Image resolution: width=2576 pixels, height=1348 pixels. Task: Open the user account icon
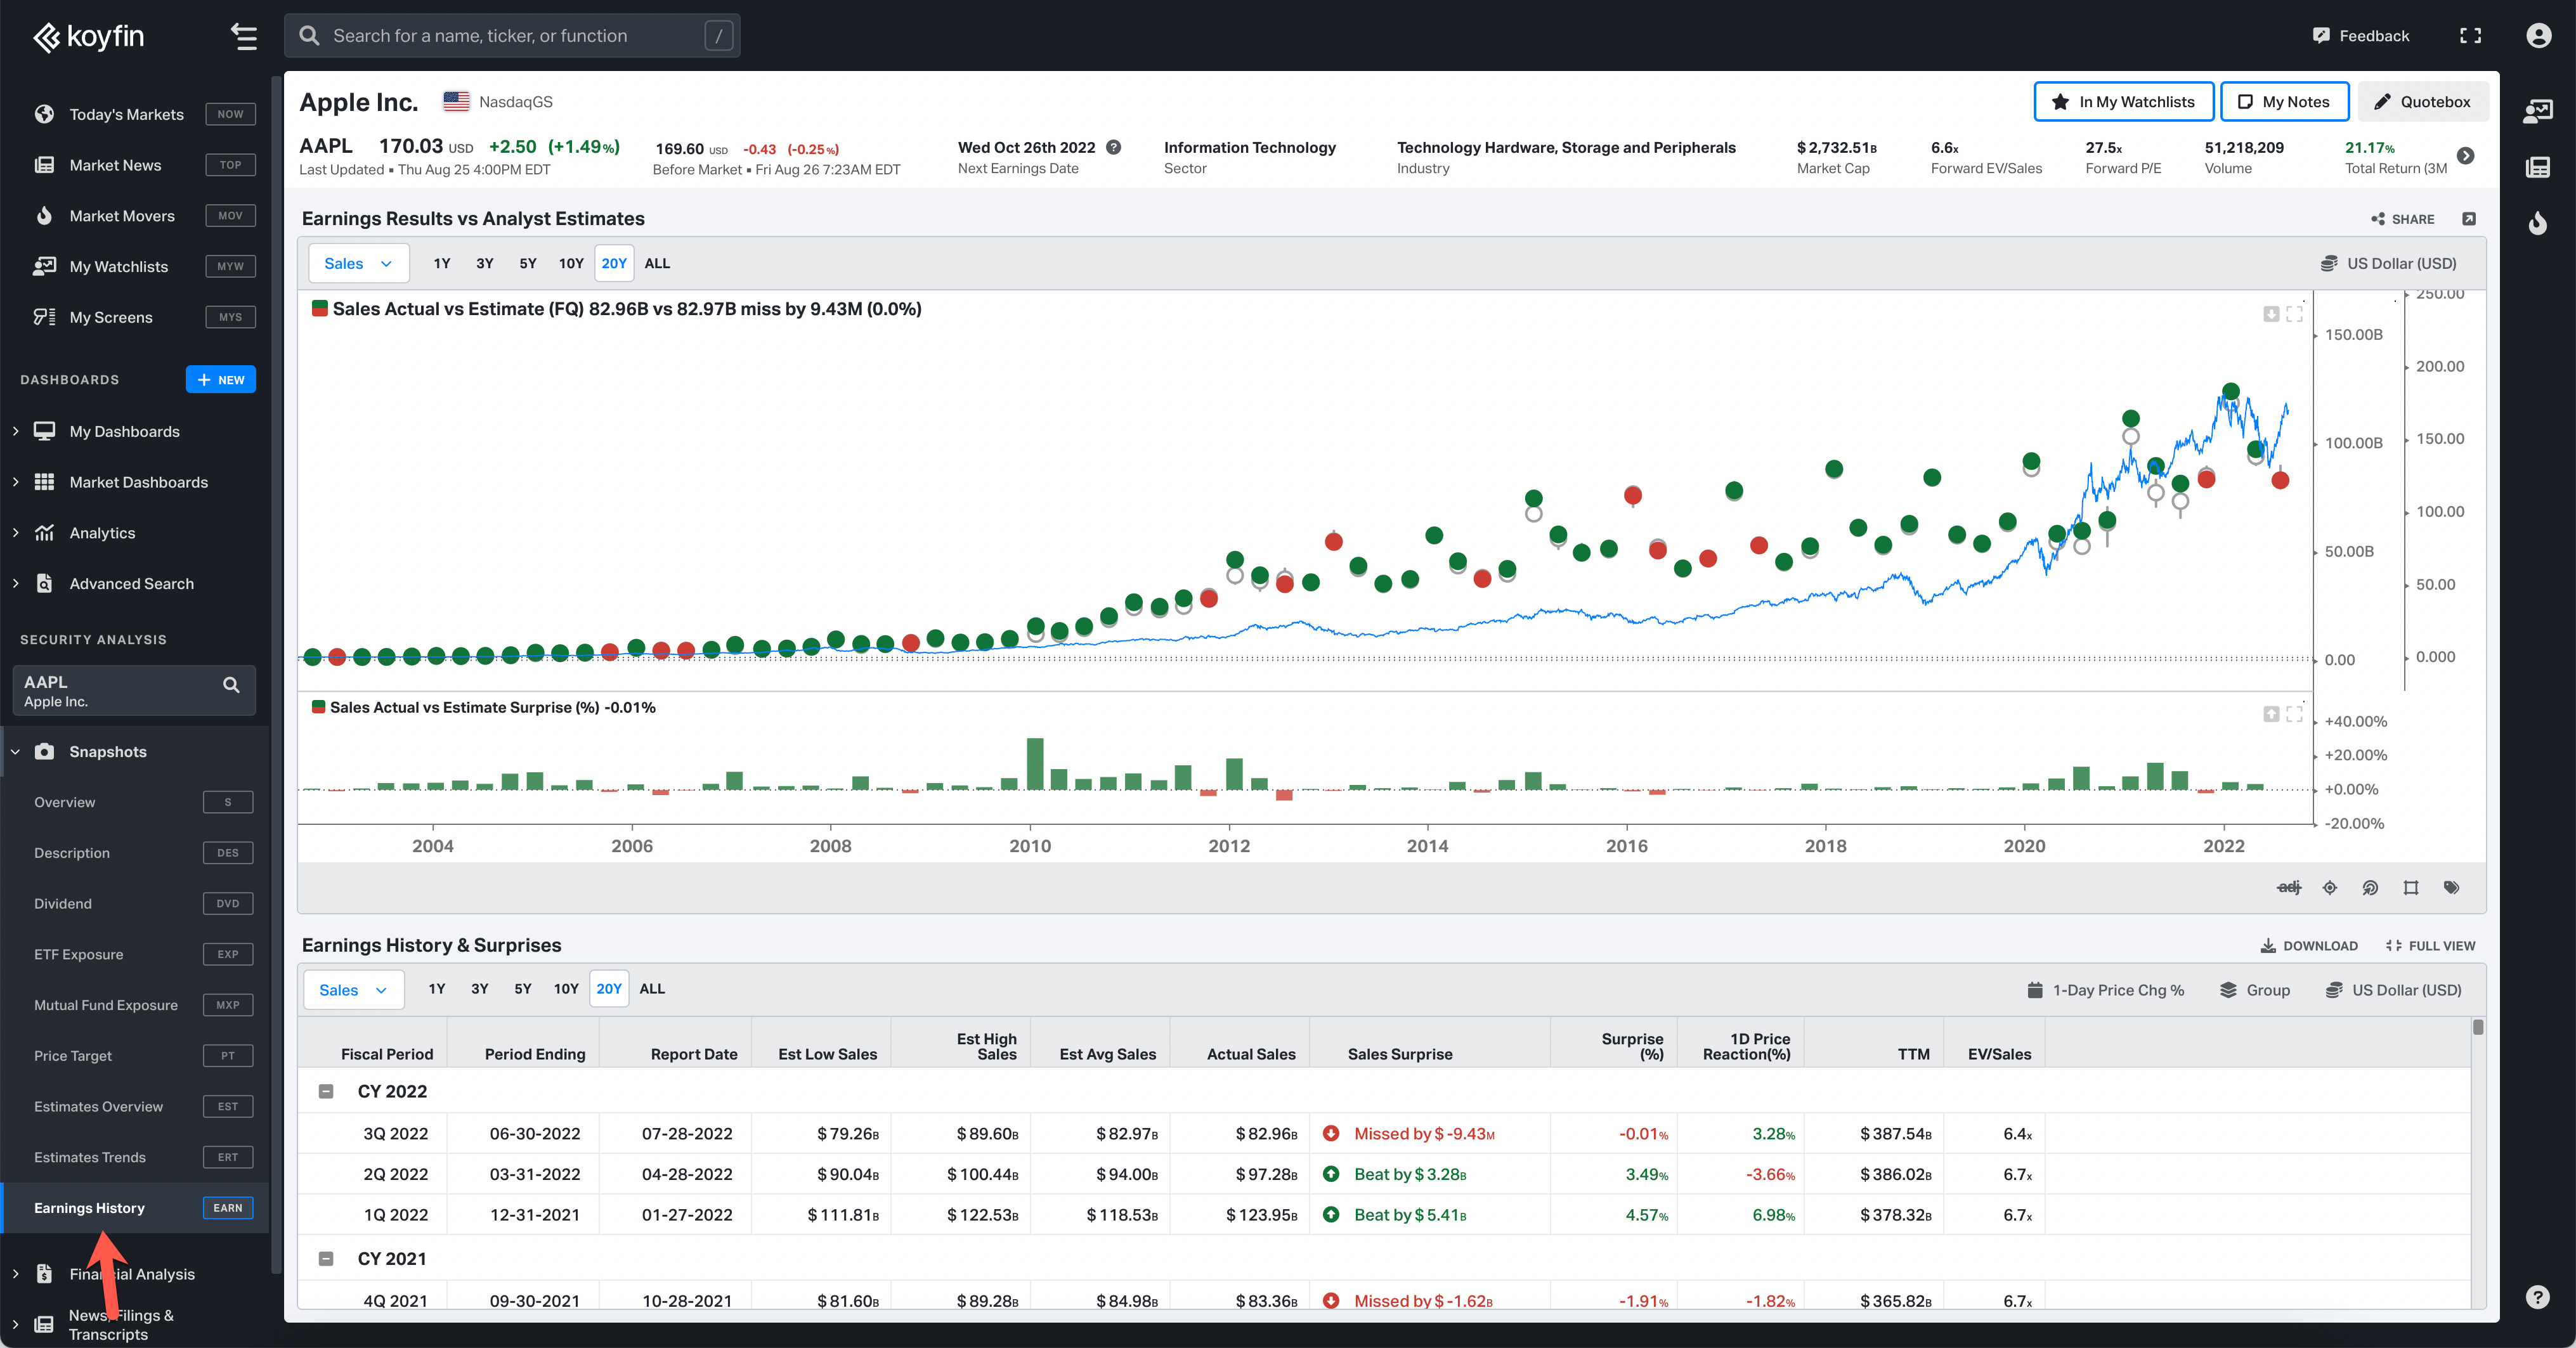(x=2538, y=36)
